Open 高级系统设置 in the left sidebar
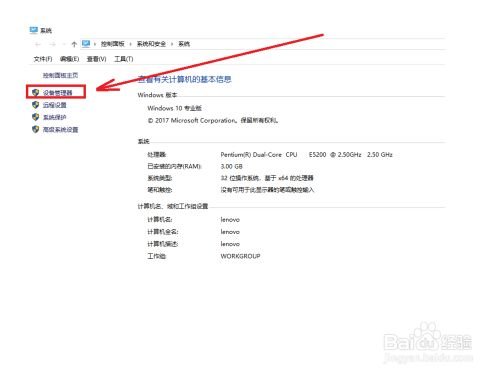This screenshot has height=375, width=500. (x=60, y=129)
